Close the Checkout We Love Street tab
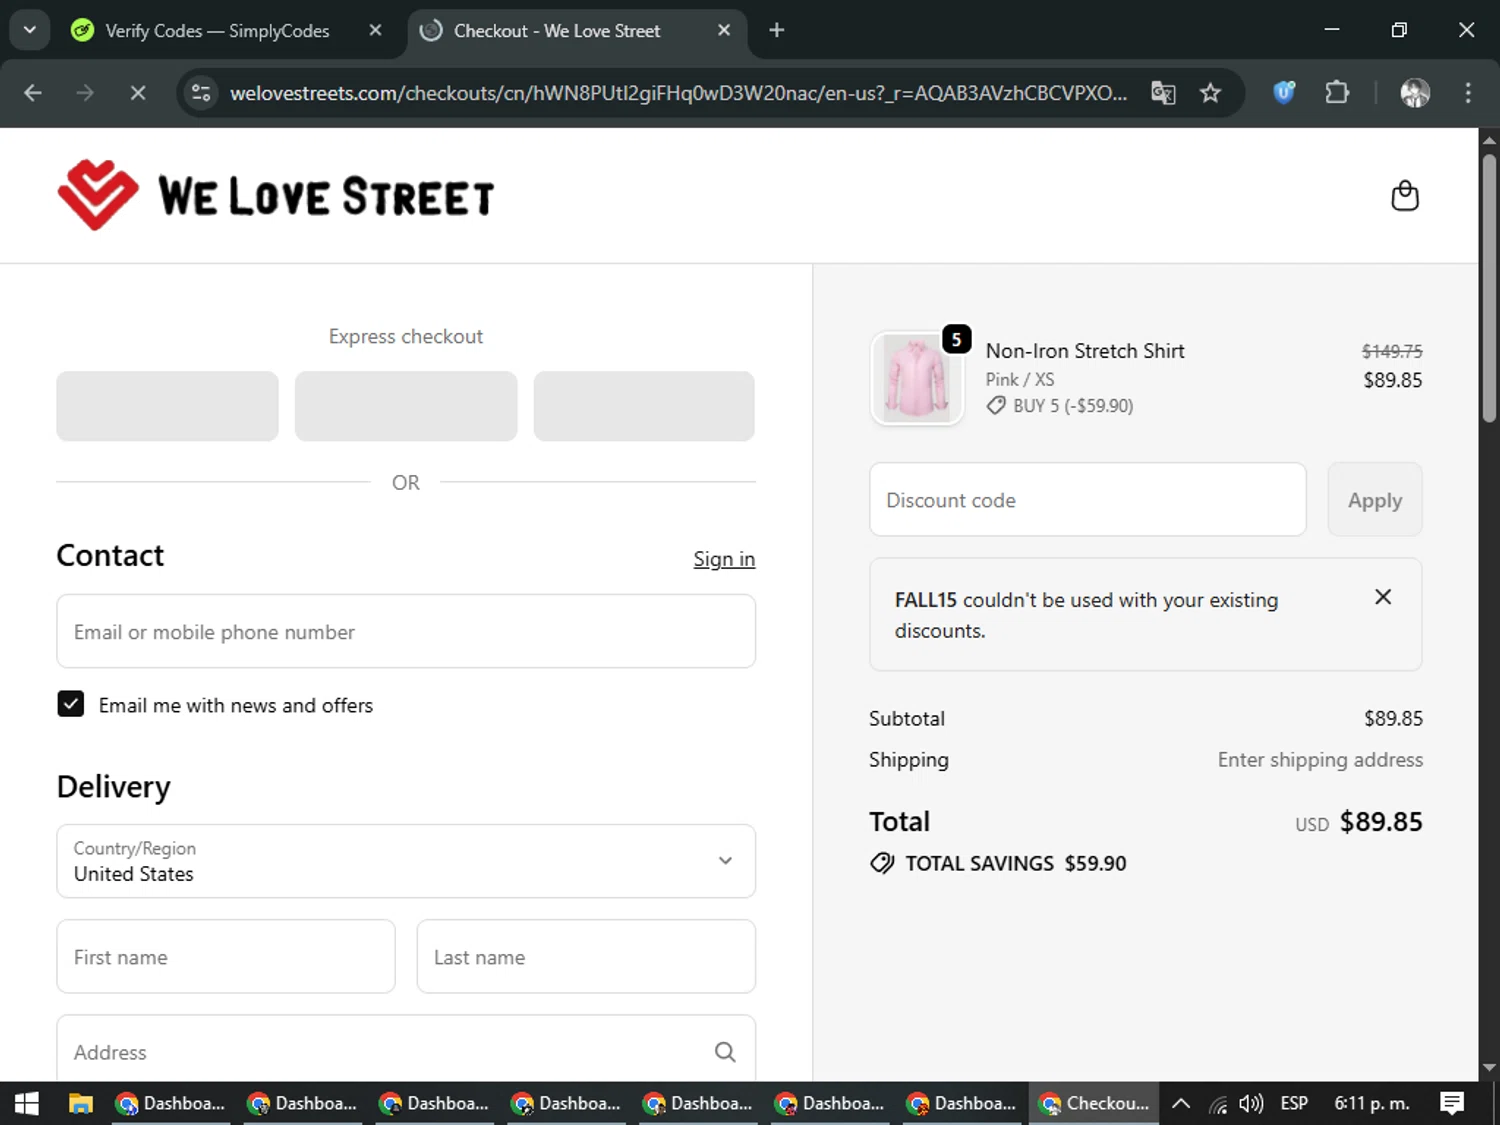Screen dimensions: 1500x1125 [724, 30]
